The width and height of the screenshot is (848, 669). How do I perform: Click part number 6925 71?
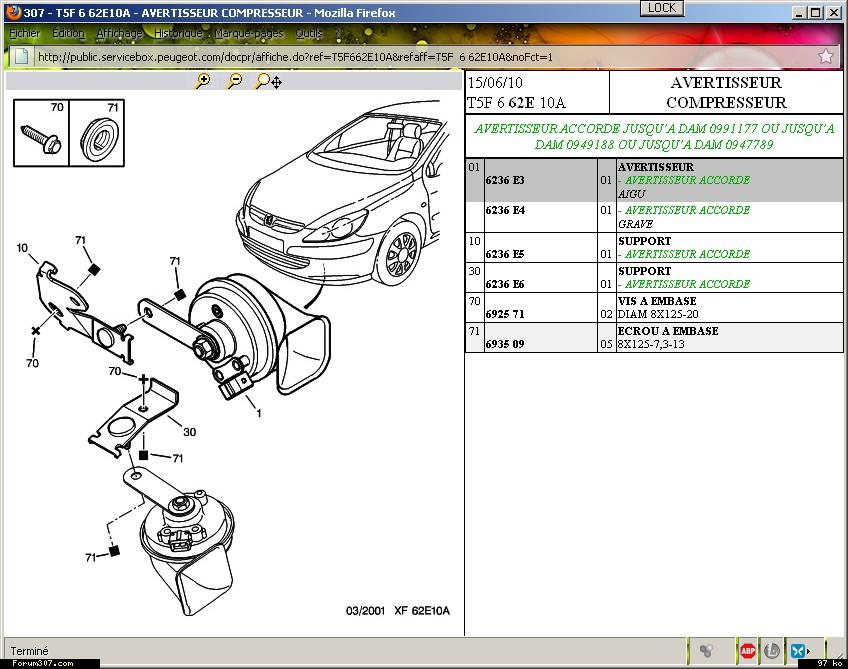pyautogui.click(x=505, y=314)
